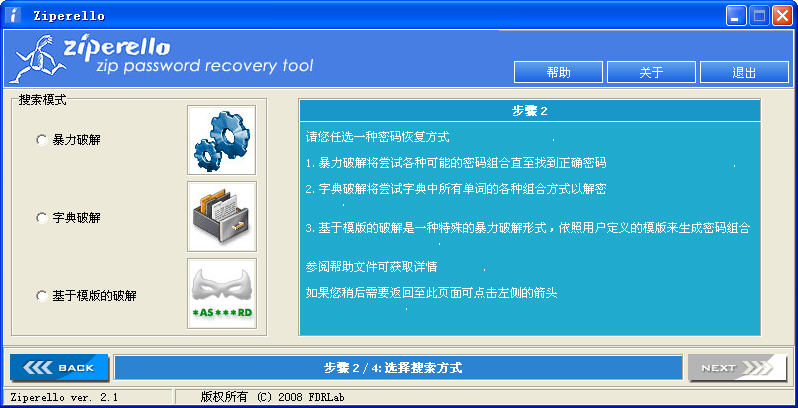Click the blue gears brute-force icon
The width and height of the screenshot is (798, 408).
[222, 140]
